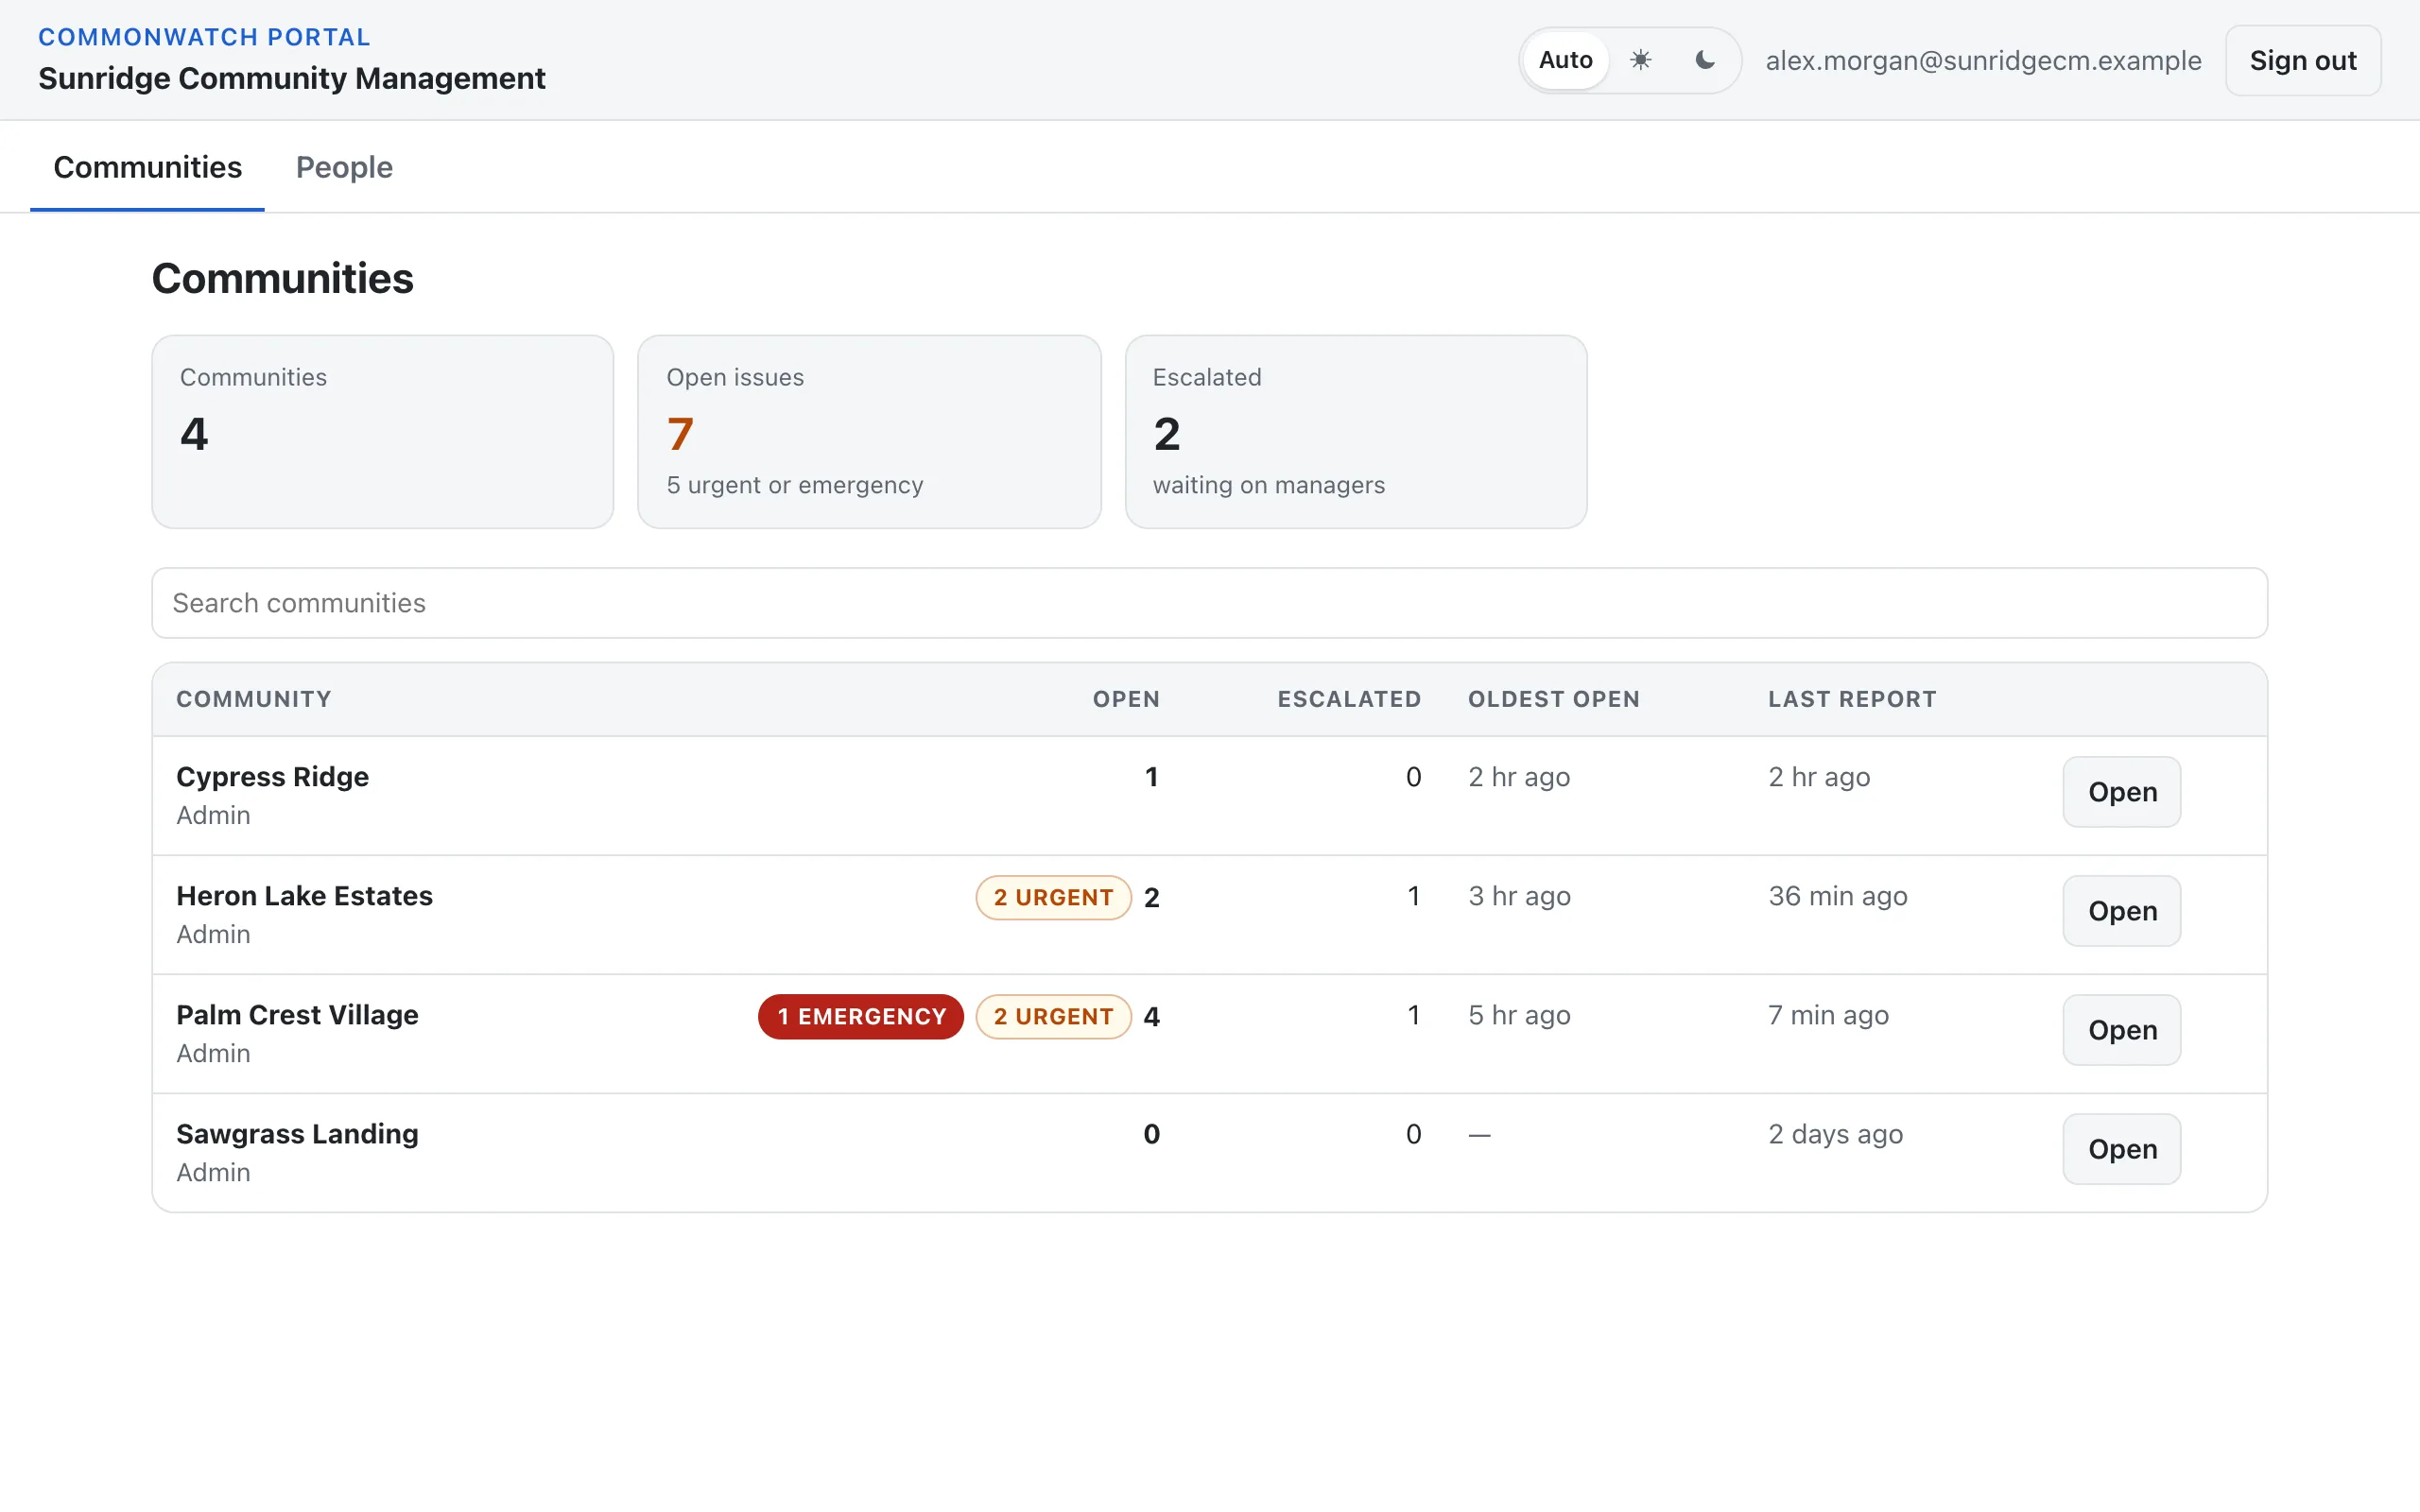Viewport: 2420px width, 1512px height.
Task: Click Heron Lake Estates 2 URGENT badge
Action: point(1053,898)
